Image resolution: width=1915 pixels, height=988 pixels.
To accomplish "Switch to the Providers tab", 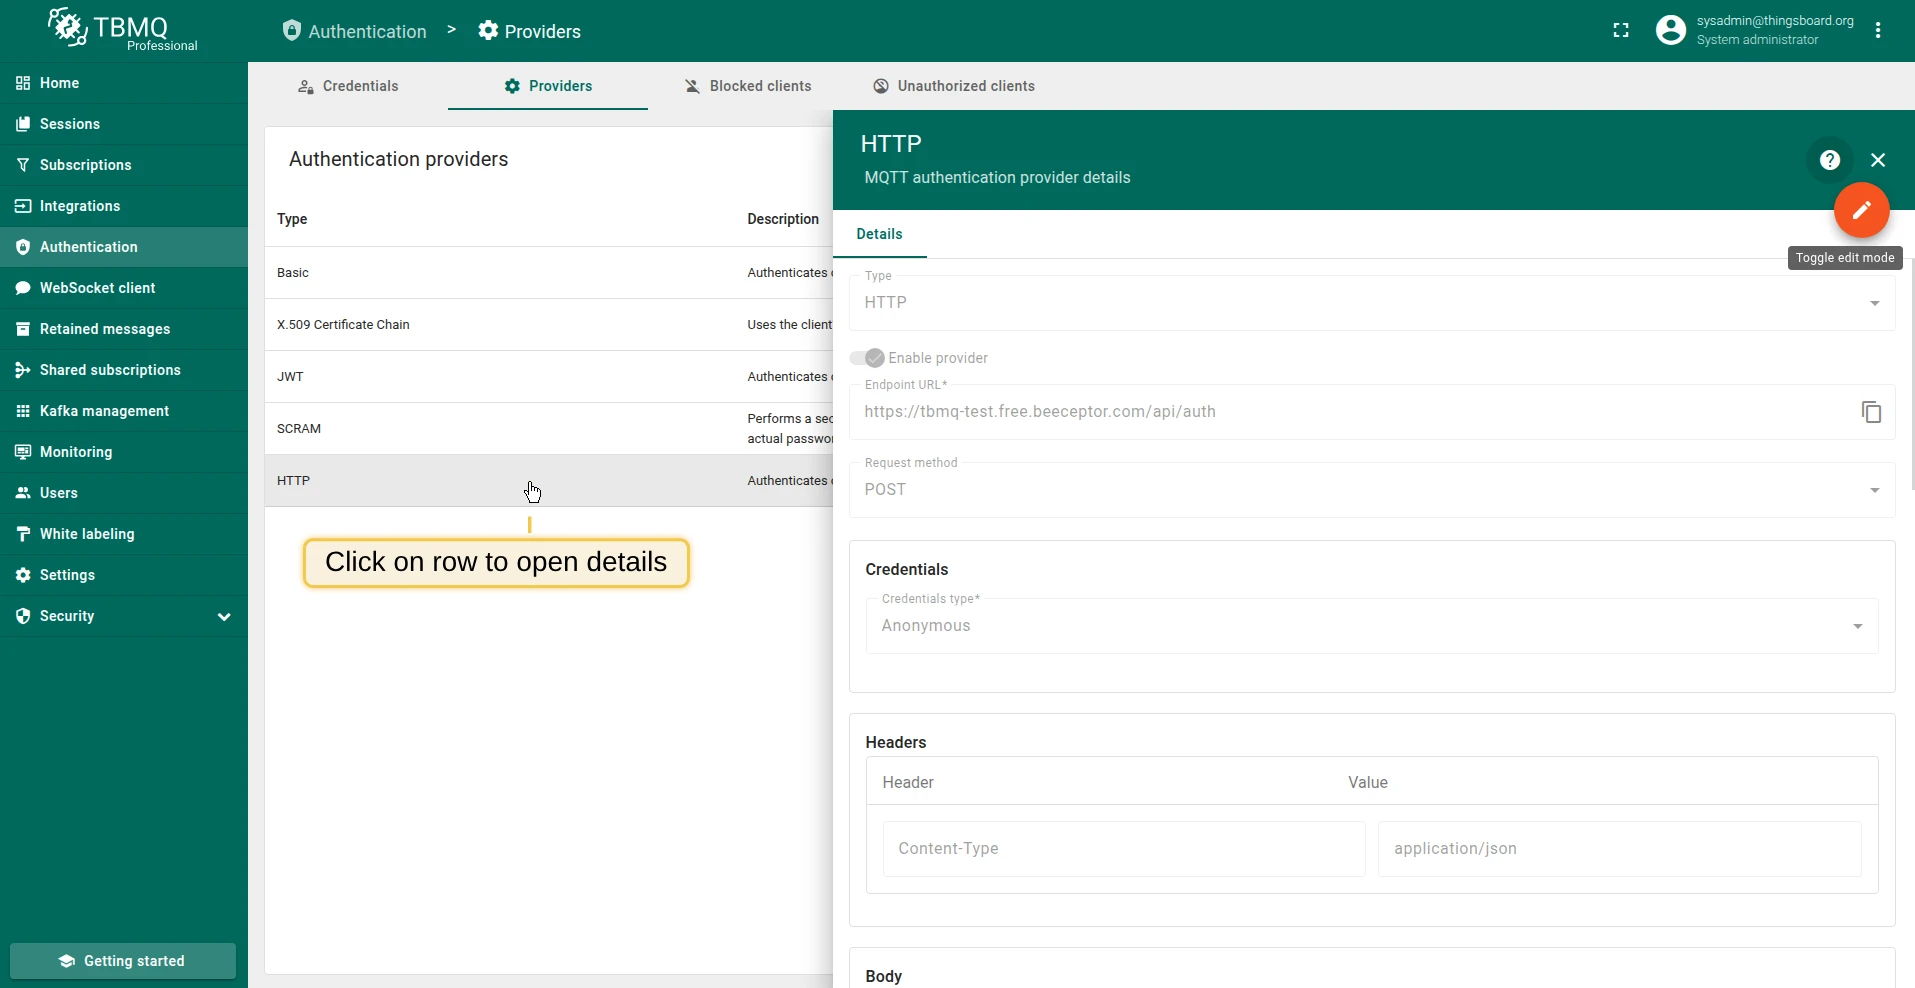I will [548, 86].
